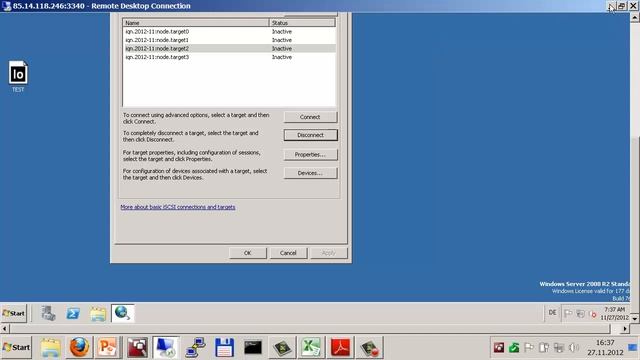Open PowerPoint from local taskbar
640x360 pixels.
pyautogui.click(x=108, y=347)
